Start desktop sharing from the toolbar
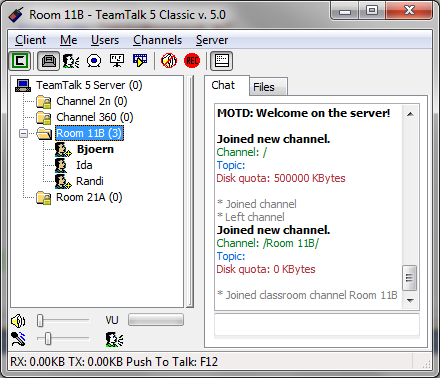The width and height of the screenshot is (440, 378). coord(117,61)
